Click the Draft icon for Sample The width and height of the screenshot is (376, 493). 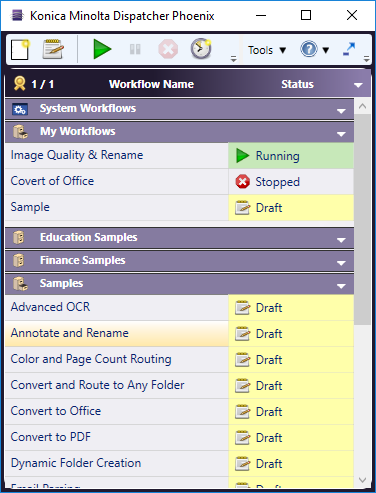242,208
